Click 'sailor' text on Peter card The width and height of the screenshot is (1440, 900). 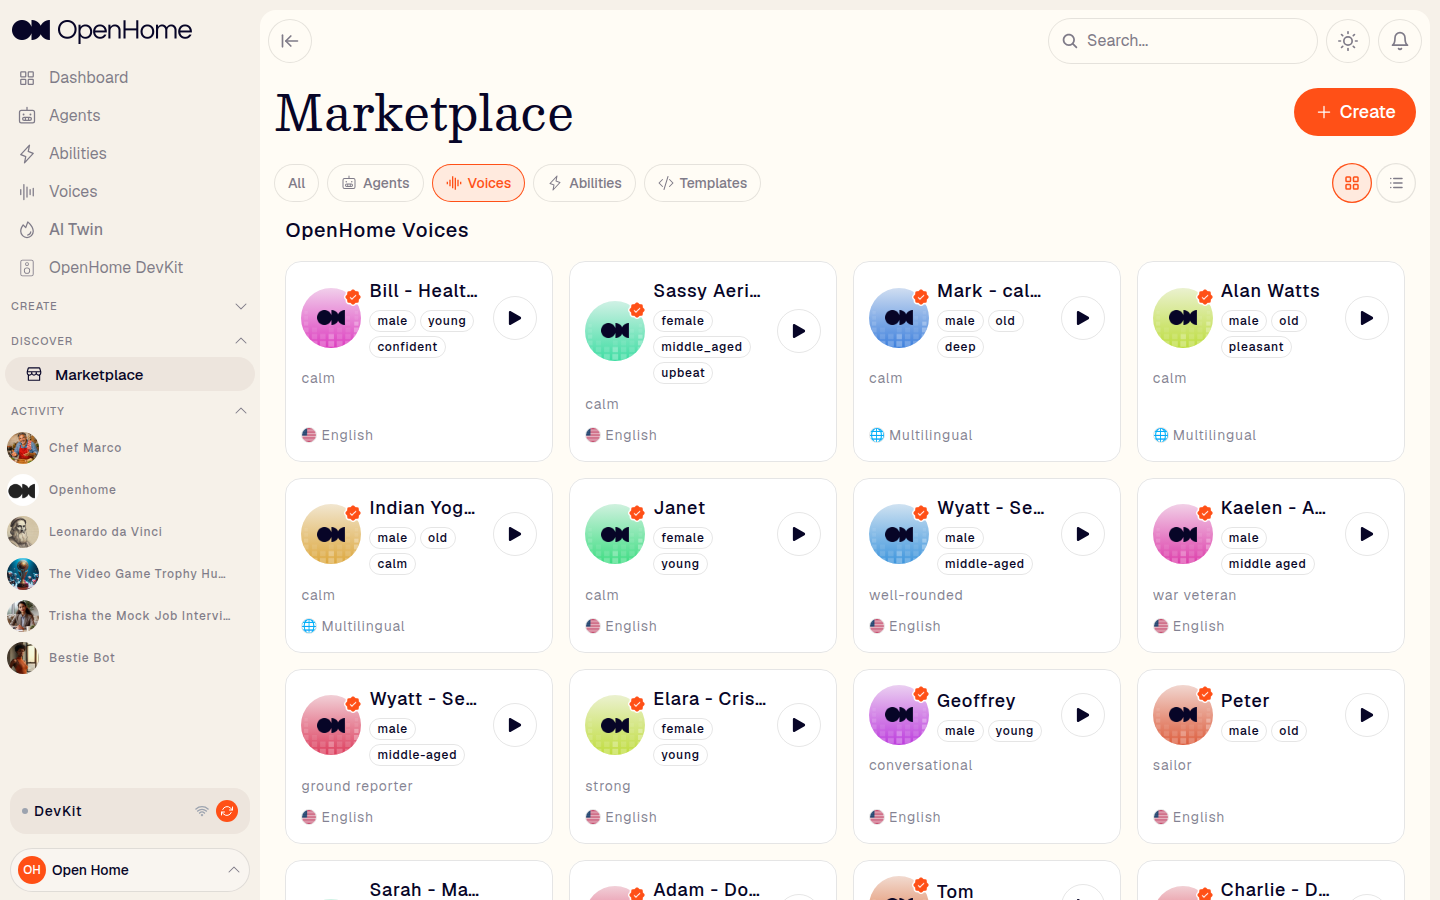[1172, 765]
